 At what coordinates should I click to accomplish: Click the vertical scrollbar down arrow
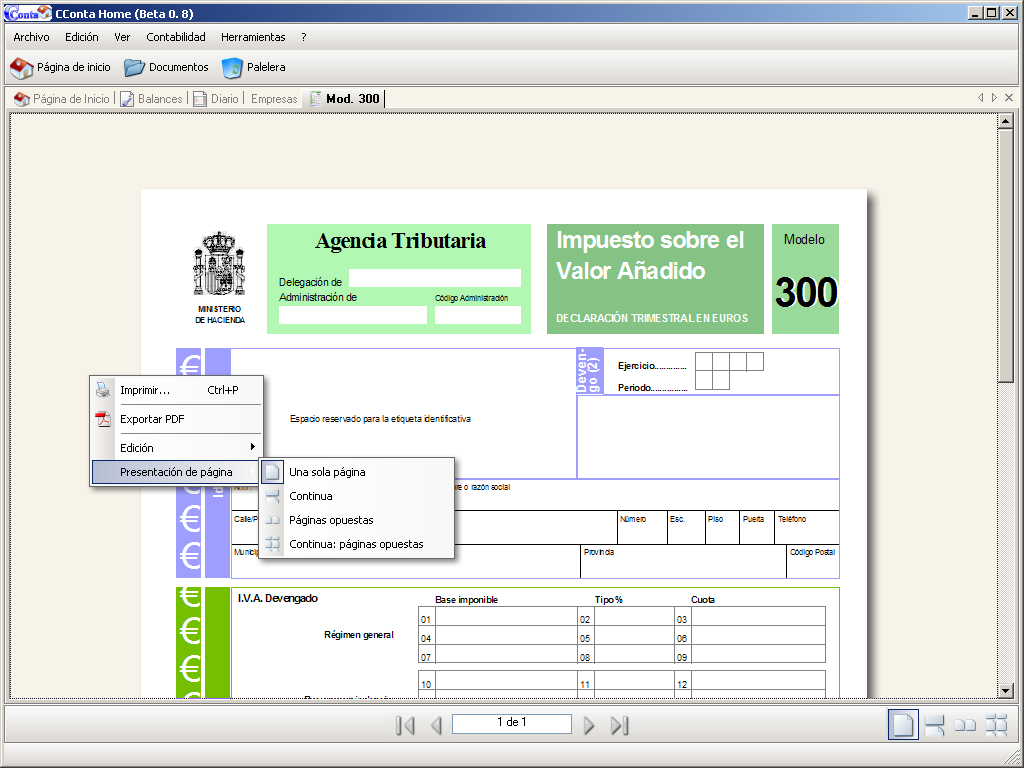[x=1005, y=690]
